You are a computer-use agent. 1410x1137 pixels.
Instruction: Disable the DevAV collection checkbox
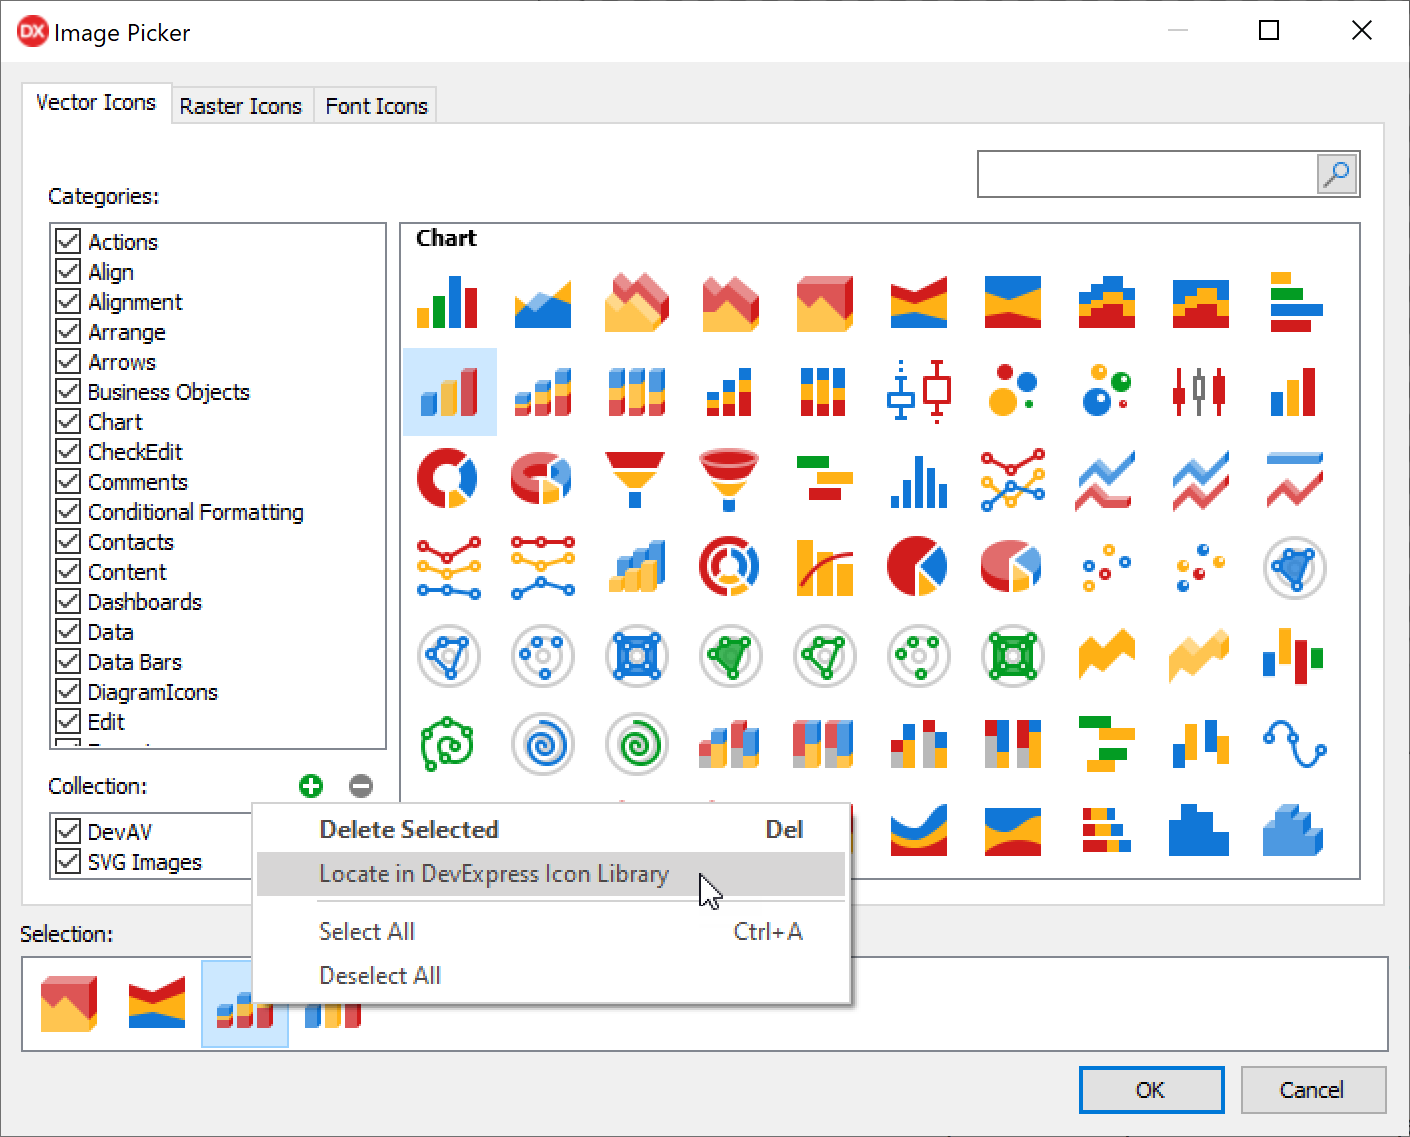(68, 832)
